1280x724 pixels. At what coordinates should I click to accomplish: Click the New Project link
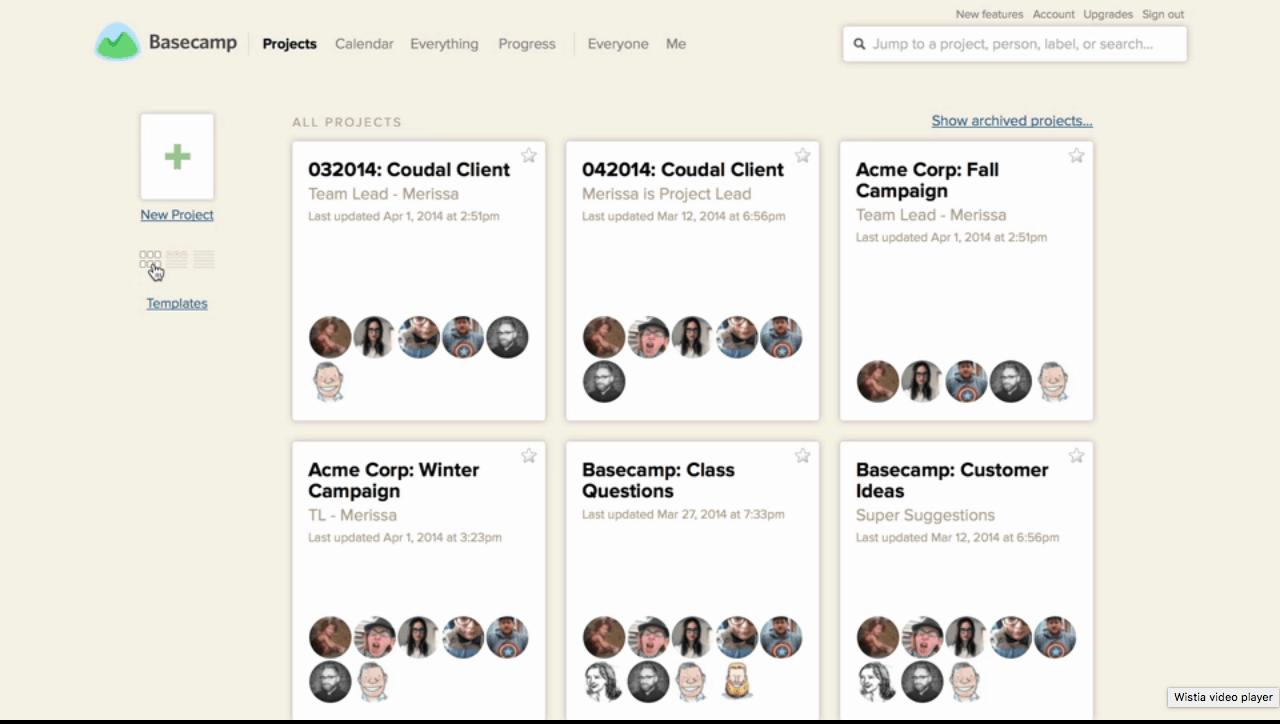point(177,215)
